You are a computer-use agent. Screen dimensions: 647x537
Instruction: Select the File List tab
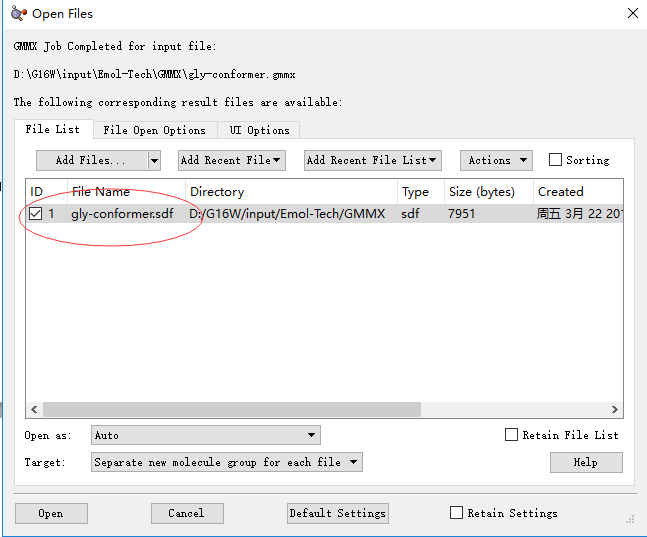[x=53, y=129]
